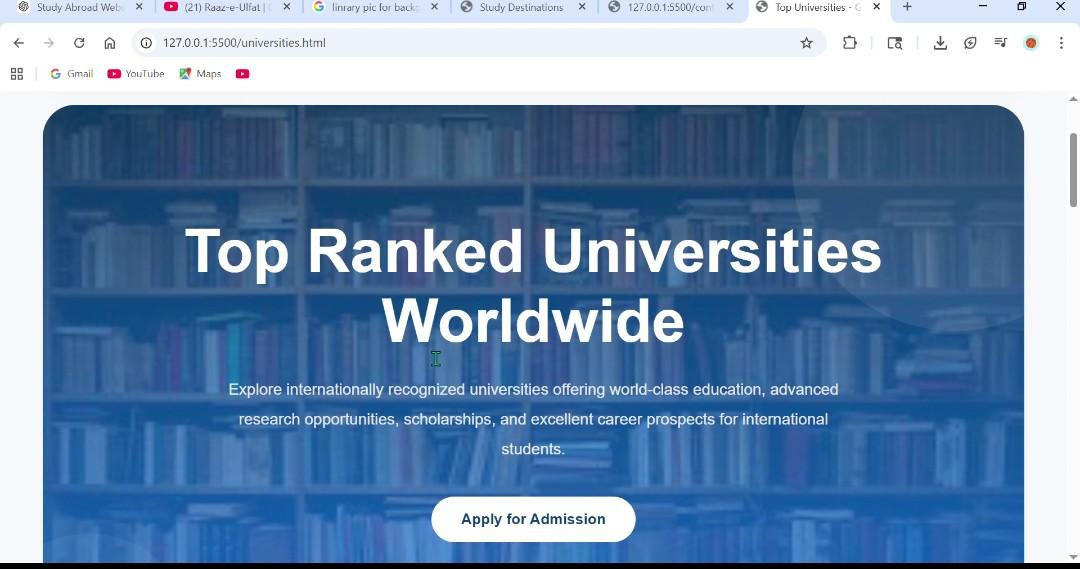Open the browser home page

point(110,43)
